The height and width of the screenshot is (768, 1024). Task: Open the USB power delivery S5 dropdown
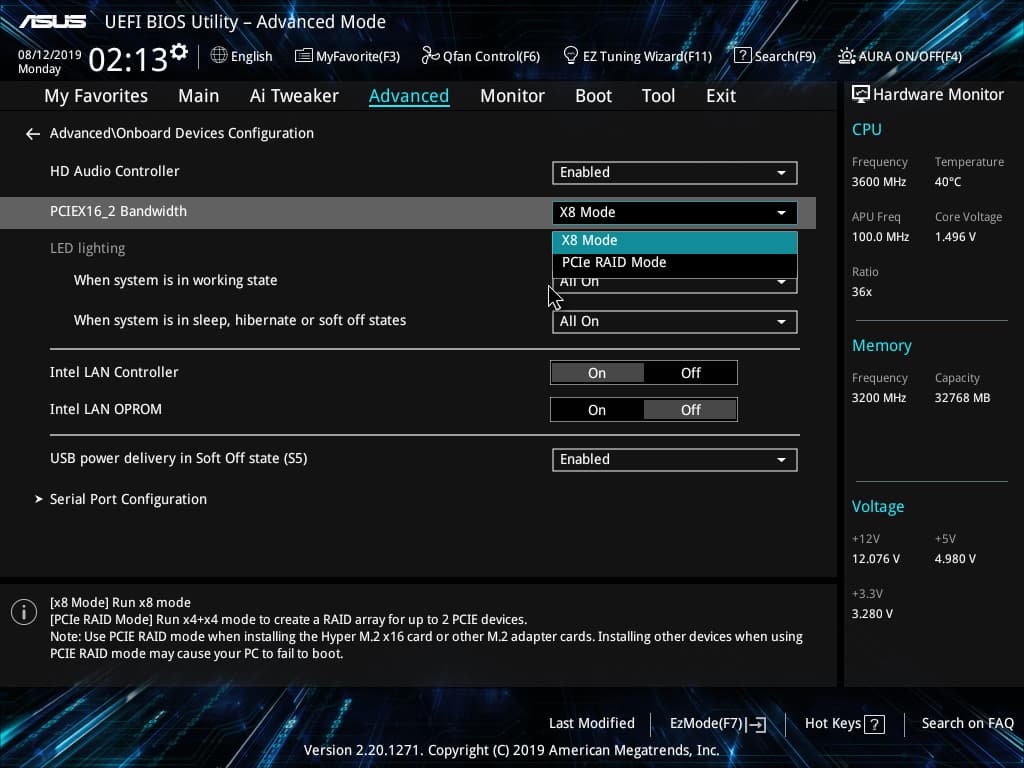[x=675, y=460]
